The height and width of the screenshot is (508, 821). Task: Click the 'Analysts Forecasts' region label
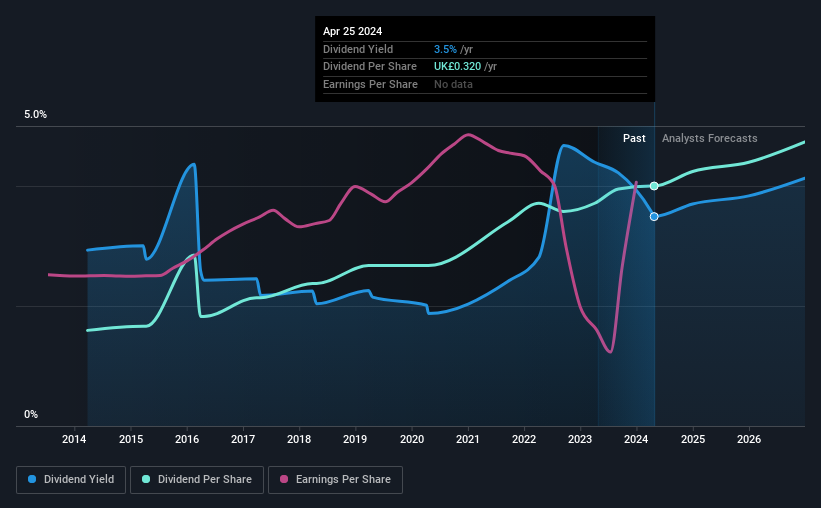point(709,138)
